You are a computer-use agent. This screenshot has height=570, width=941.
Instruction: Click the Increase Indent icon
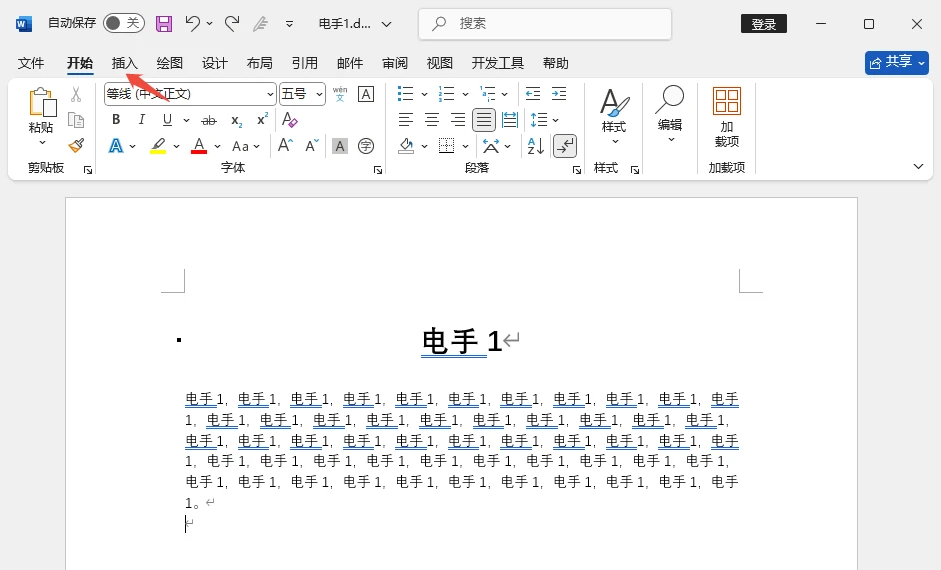pos(559,94)
